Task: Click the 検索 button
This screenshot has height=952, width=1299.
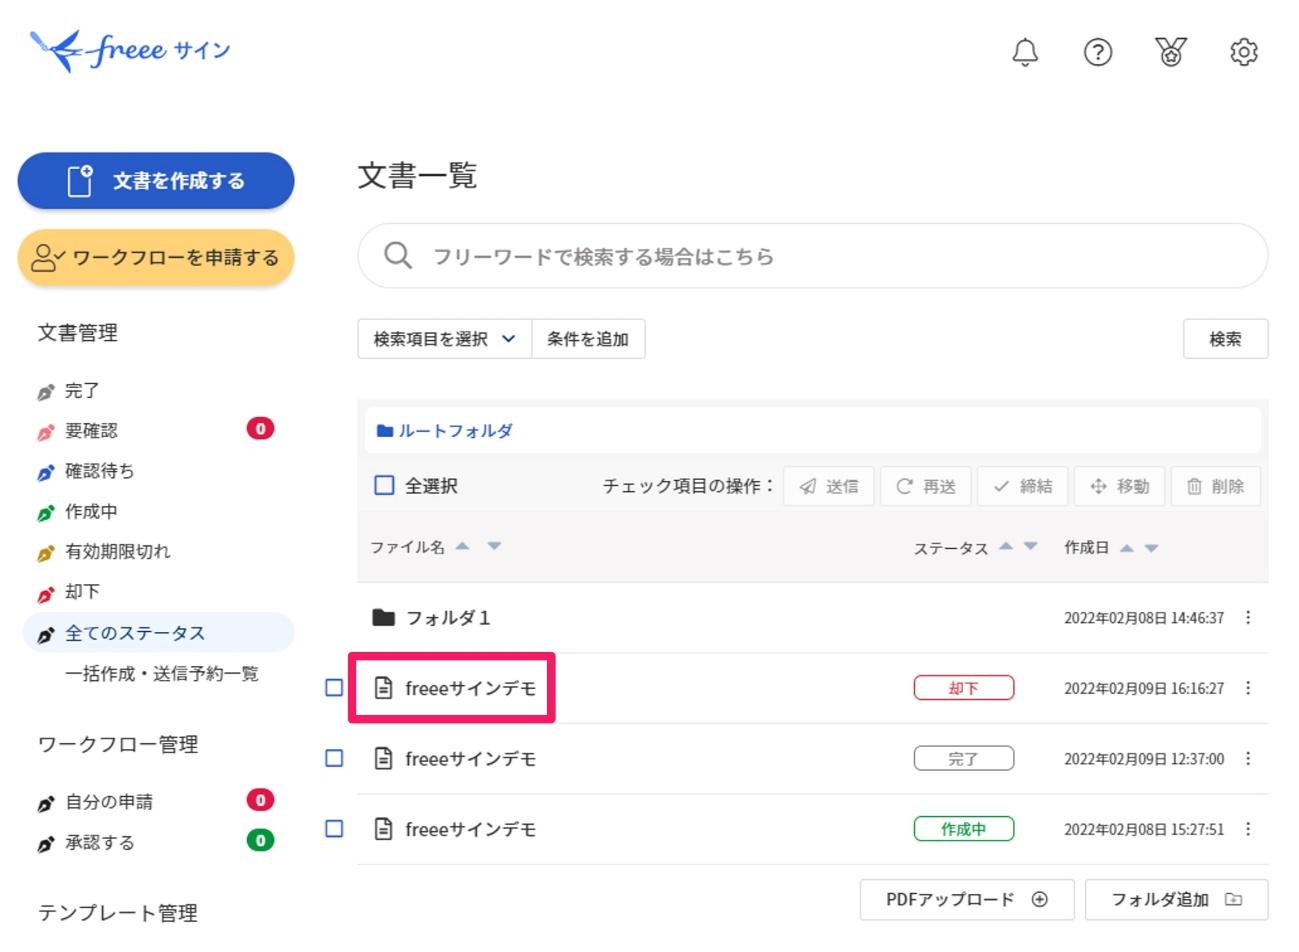Action: tap(1225, 339)
